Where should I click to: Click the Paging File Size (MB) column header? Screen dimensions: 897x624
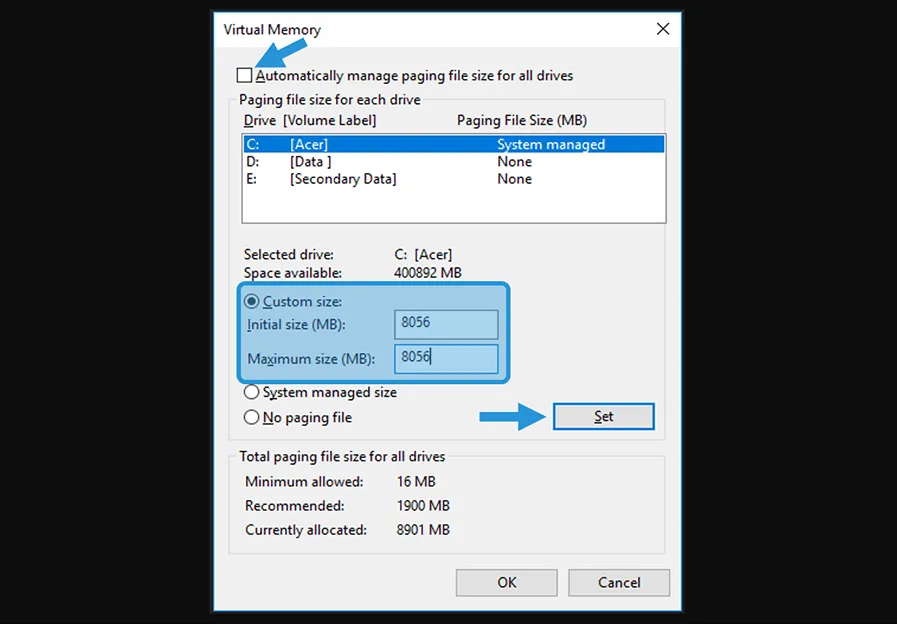522,121
